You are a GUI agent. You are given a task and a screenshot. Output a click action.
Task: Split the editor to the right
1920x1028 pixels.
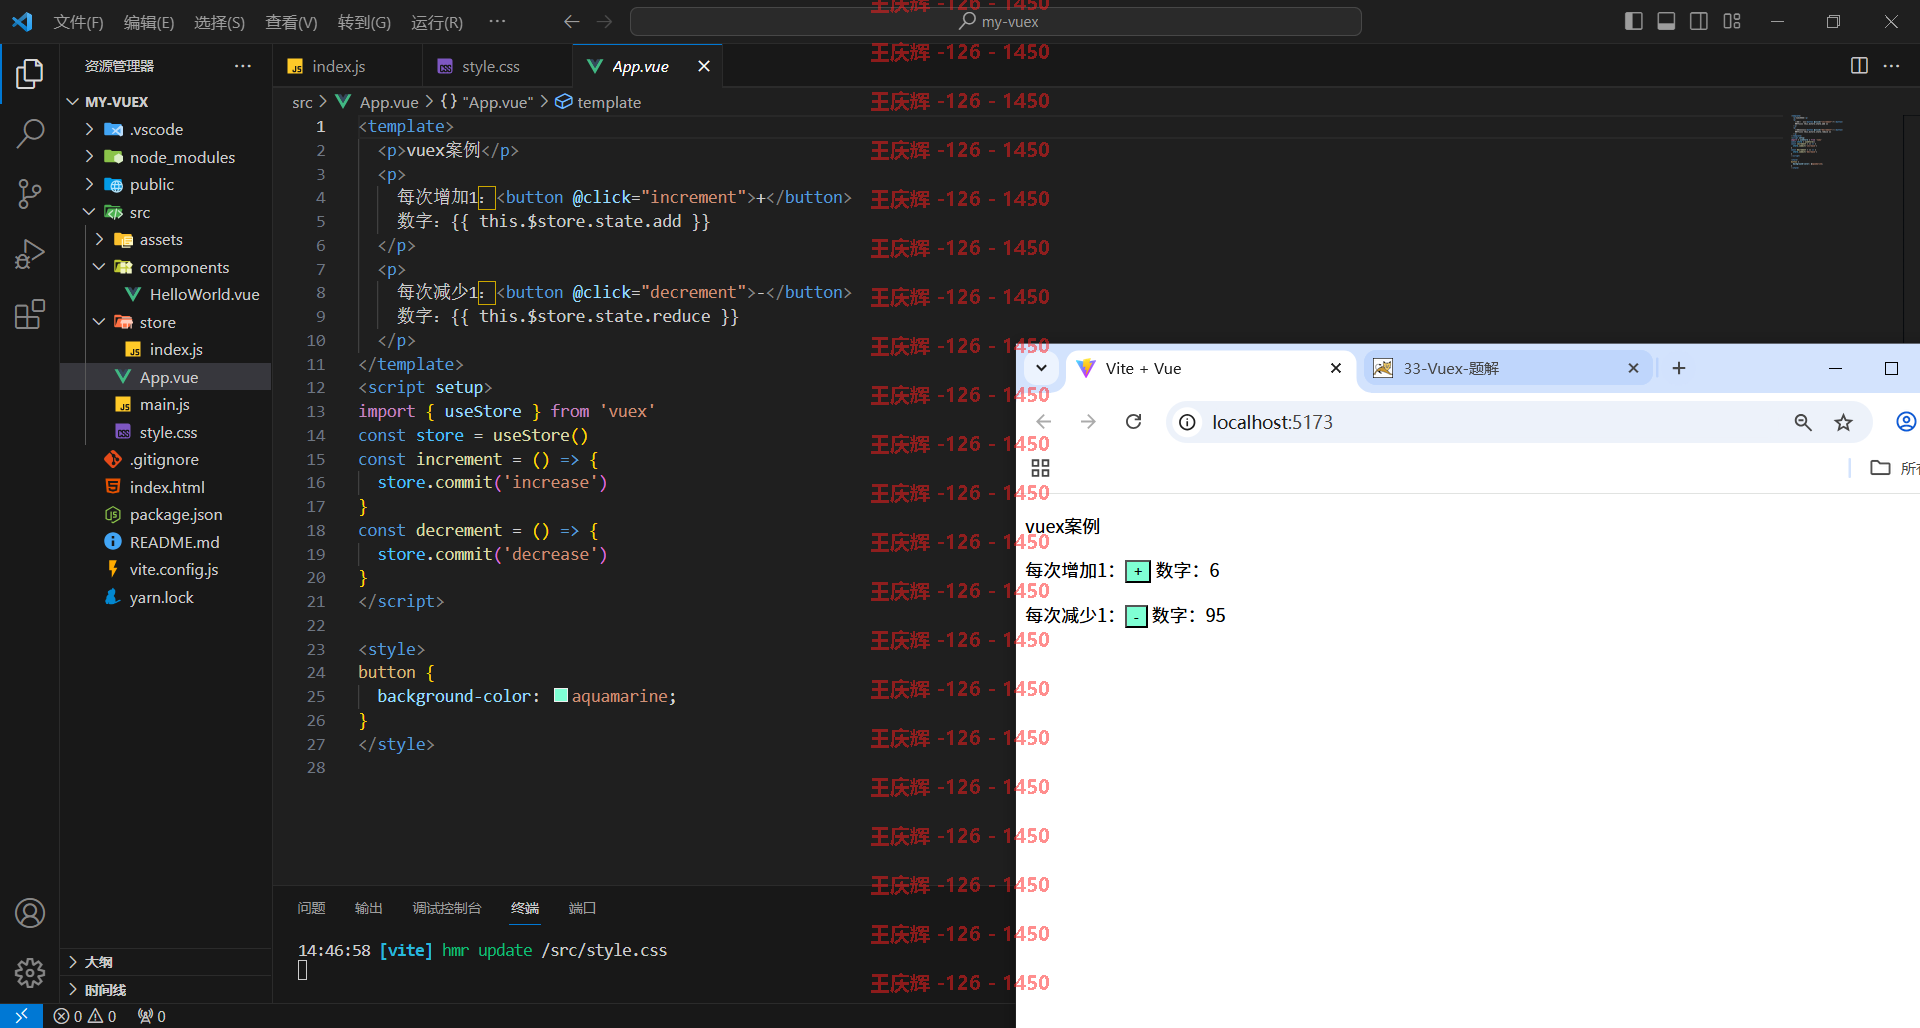point(1859,66)
